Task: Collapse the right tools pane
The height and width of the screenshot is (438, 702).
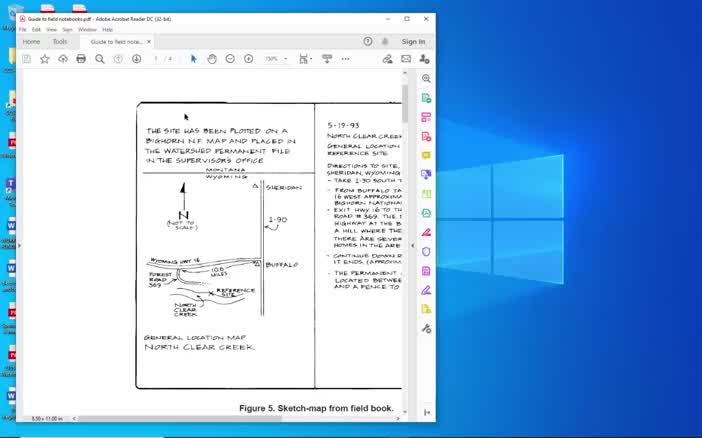Action: point(426,412)
